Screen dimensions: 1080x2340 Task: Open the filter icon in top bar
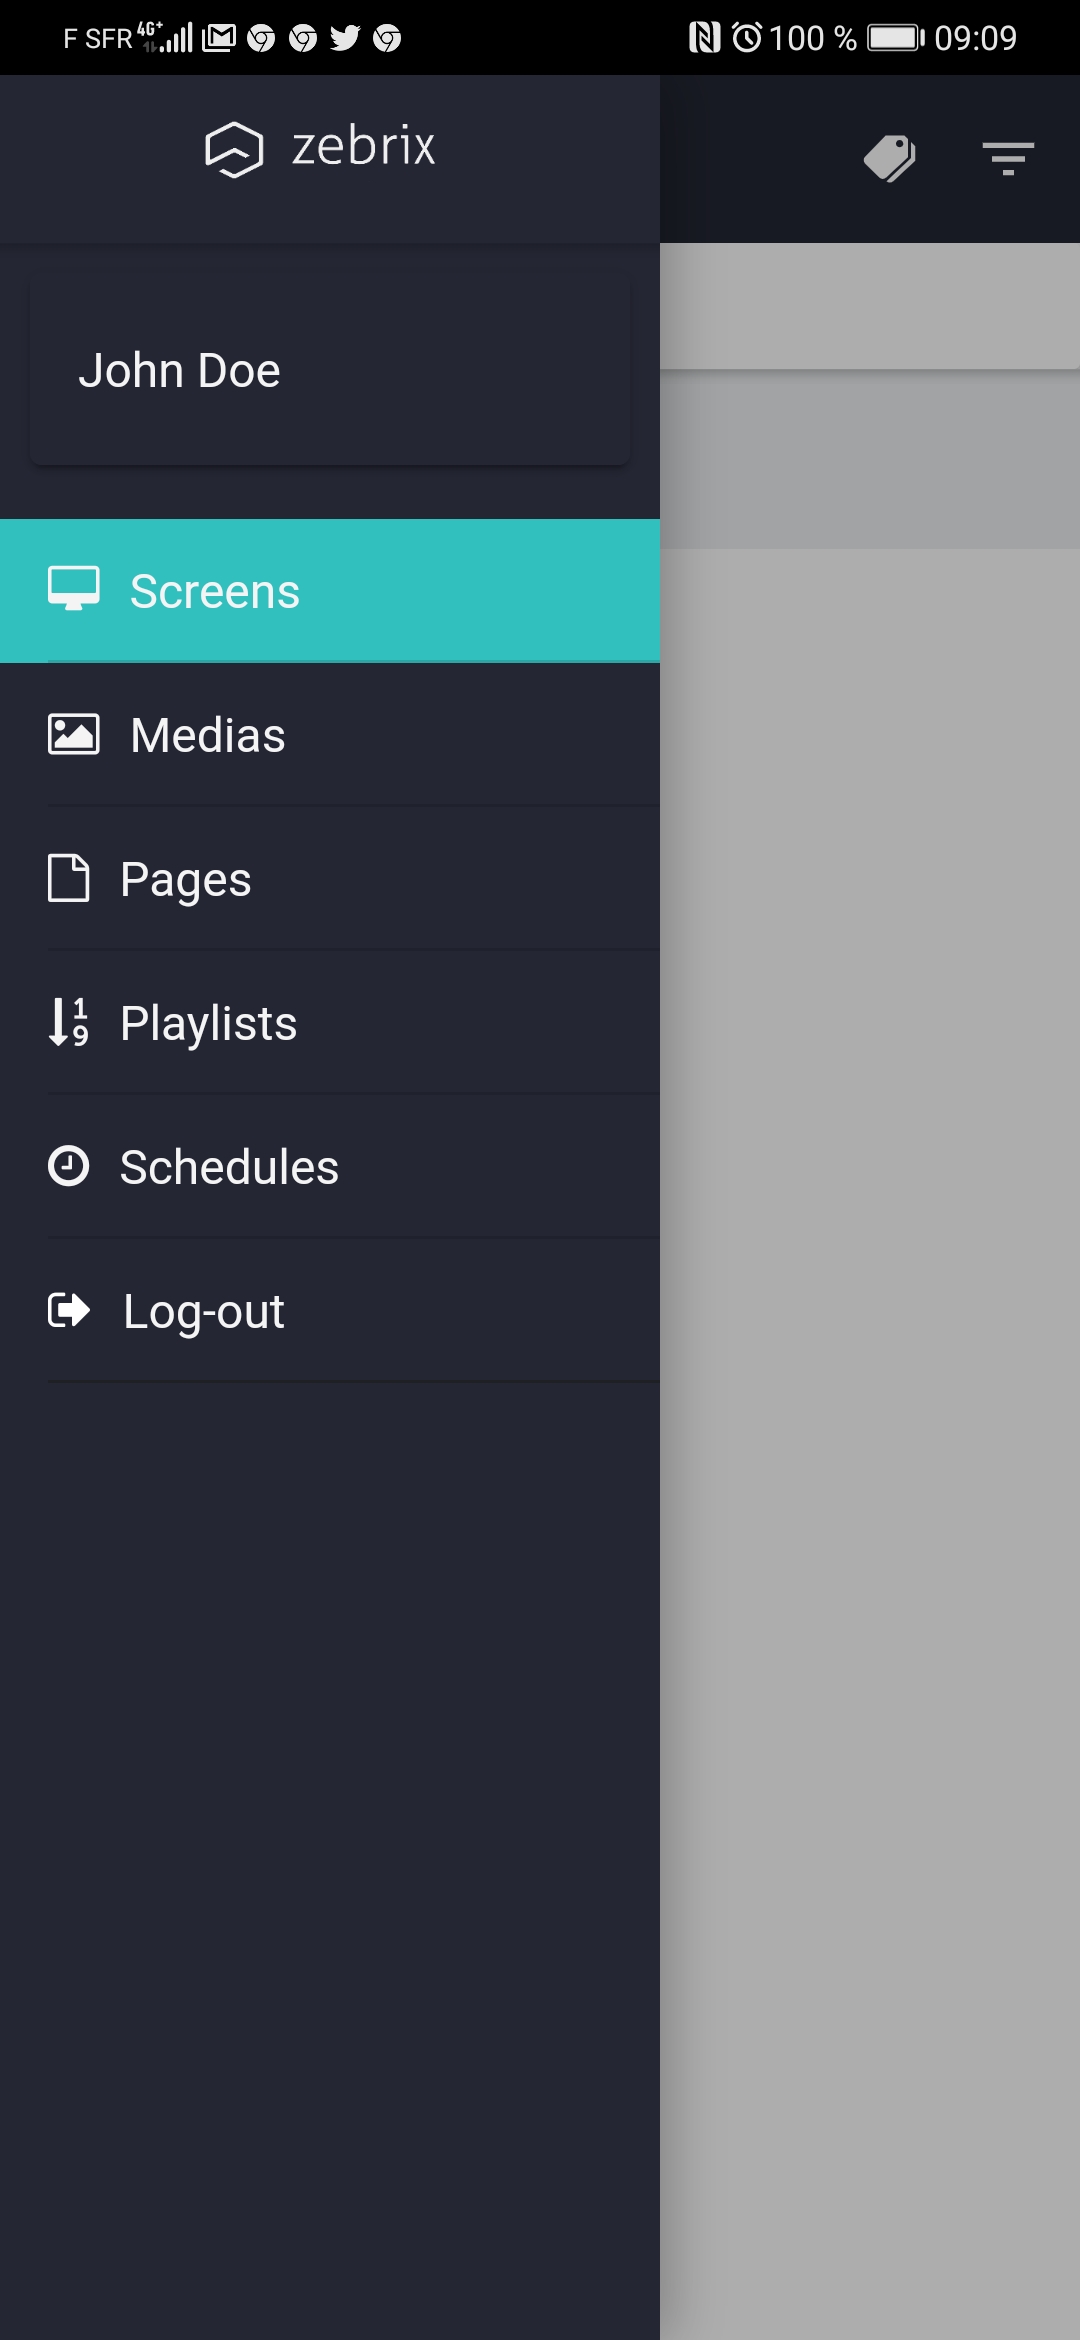tap(1007, 158)
